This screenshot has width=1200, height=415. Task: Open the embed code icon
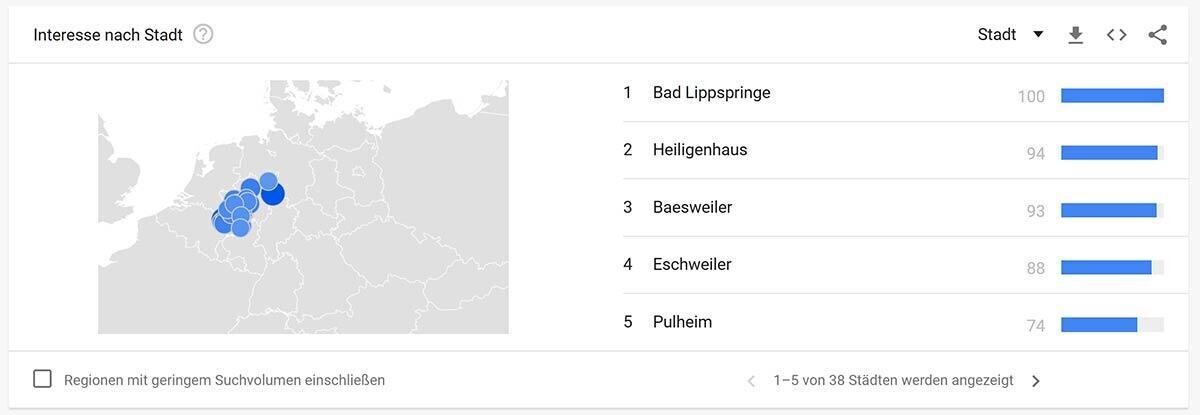pyautogui.click(x=1116, y=35)
